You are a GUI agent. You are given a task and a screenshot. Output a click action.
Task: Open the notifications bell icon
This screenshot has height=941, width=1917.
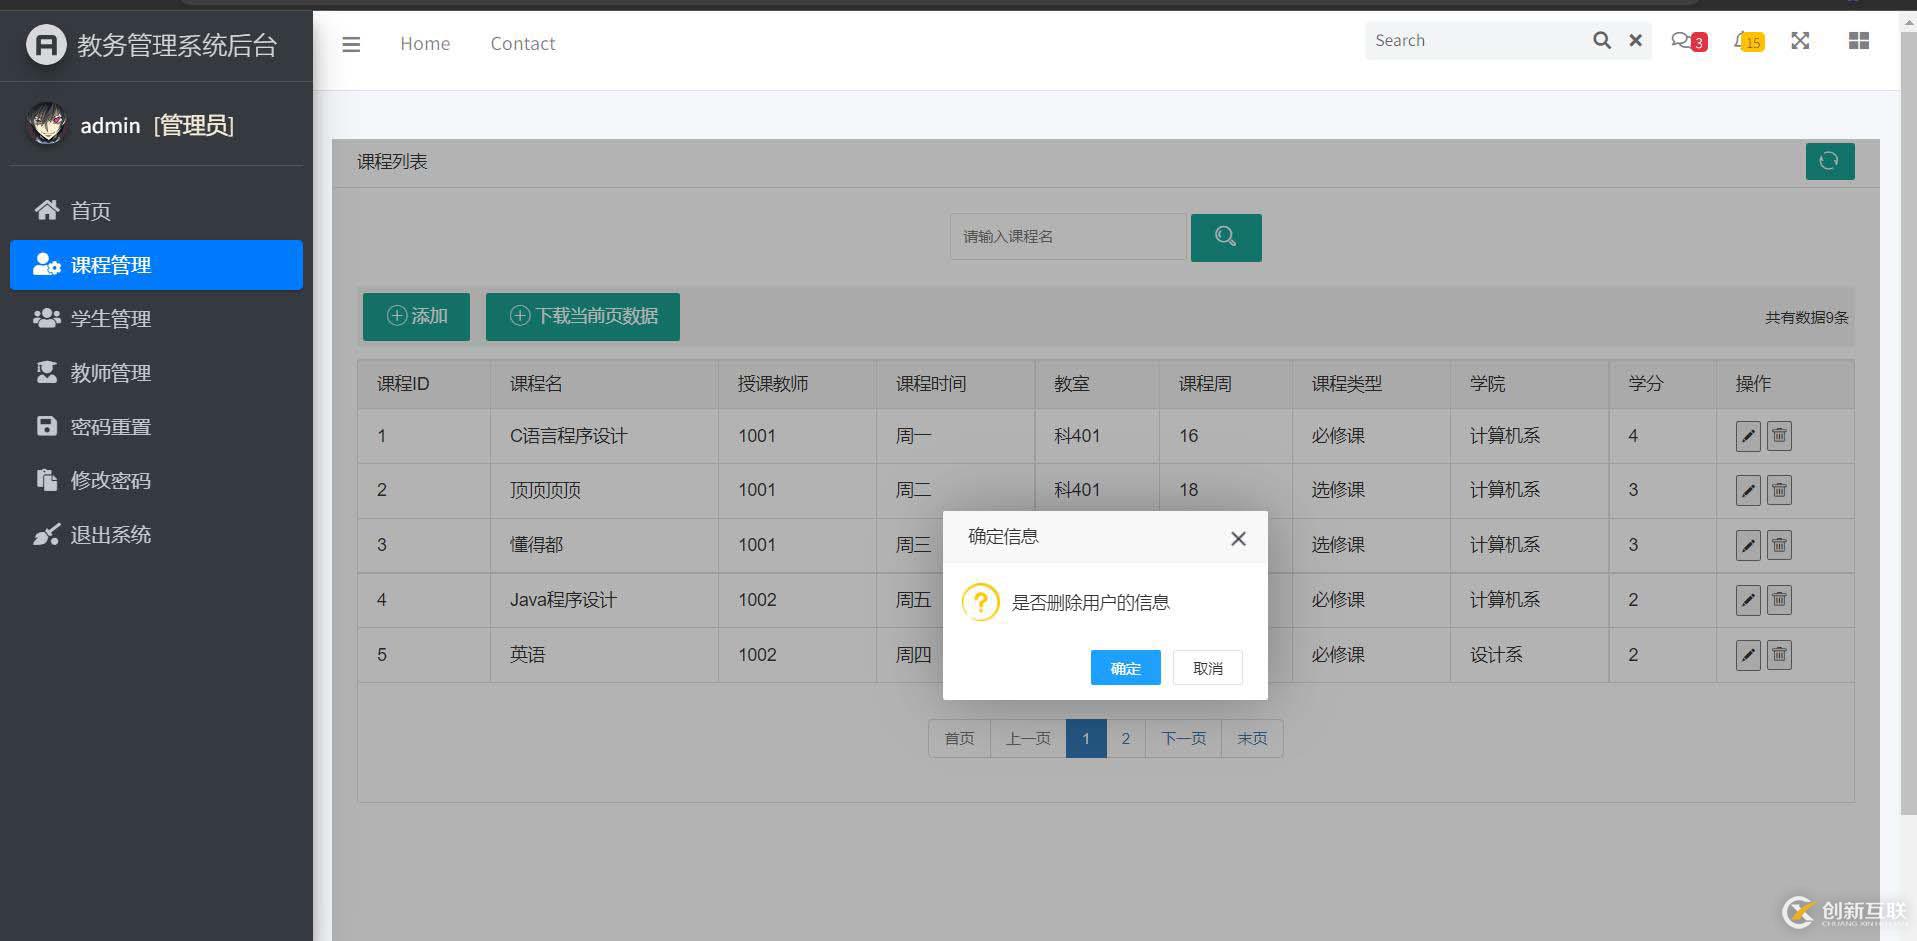click(x=1745, y=41)
